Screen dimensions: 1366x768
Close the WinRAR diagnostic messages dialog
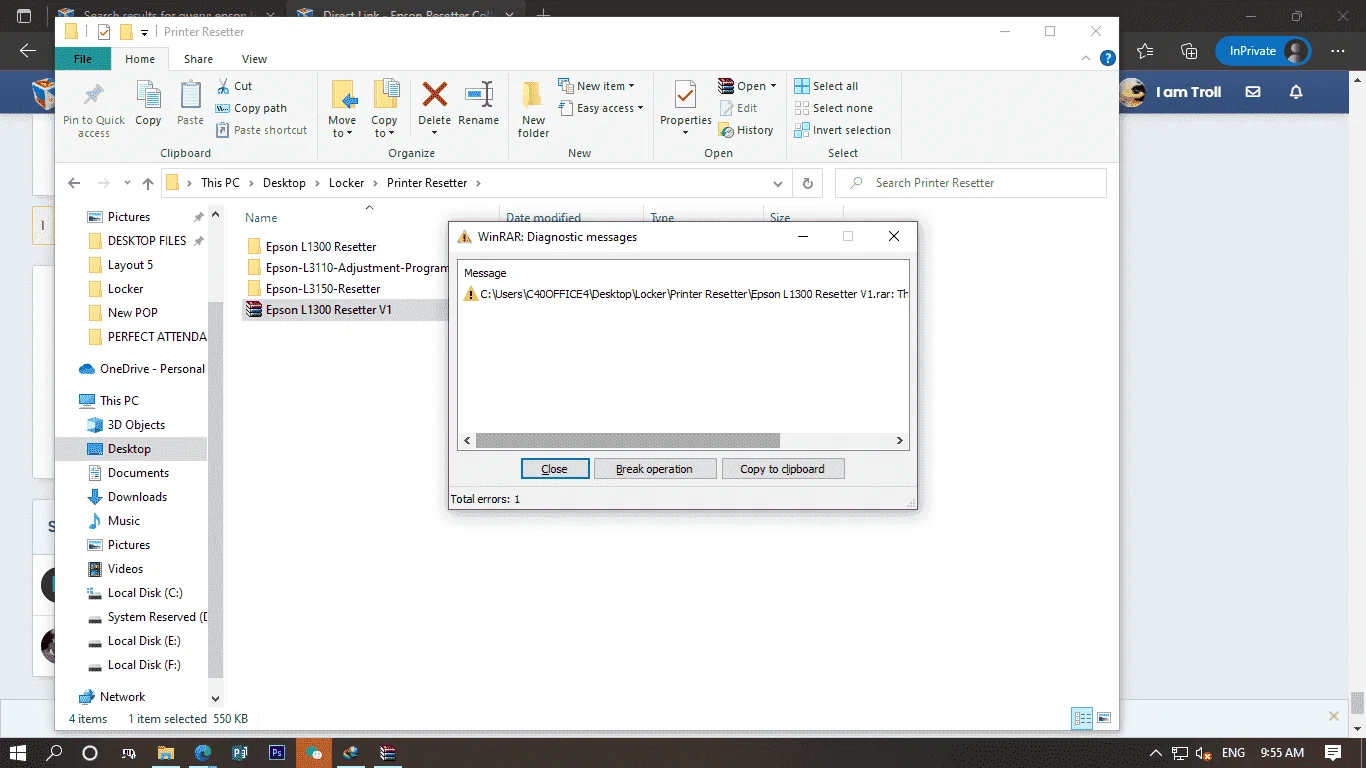[554, 469]
